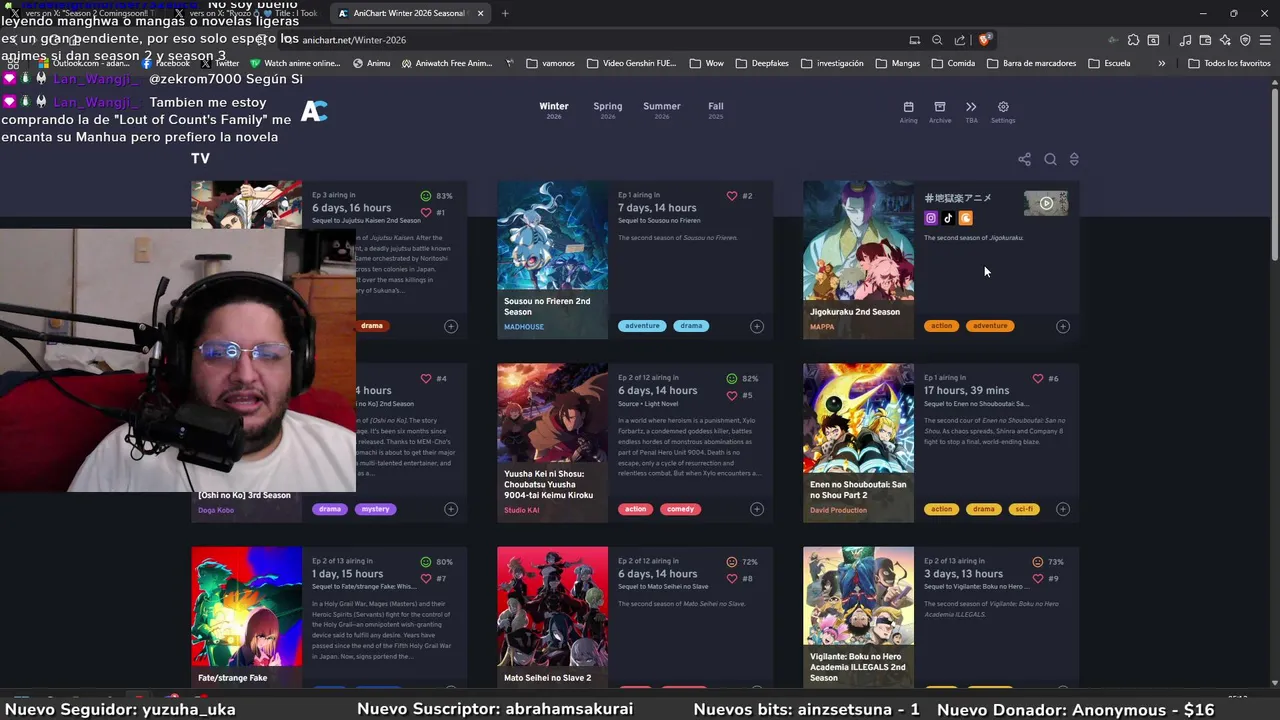Image resolution: width=1280 pixels, height=720 pixels.
Task: Open MADHOUSE studio link
Action: click(x=524, y=327)
